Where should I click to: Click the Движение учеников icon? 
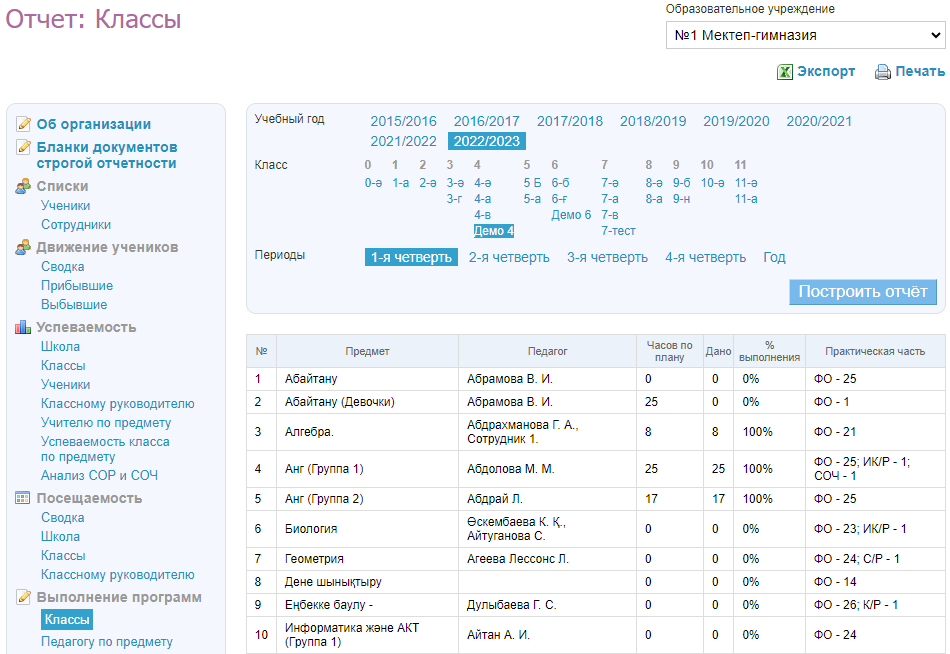(x=23, y=247)
